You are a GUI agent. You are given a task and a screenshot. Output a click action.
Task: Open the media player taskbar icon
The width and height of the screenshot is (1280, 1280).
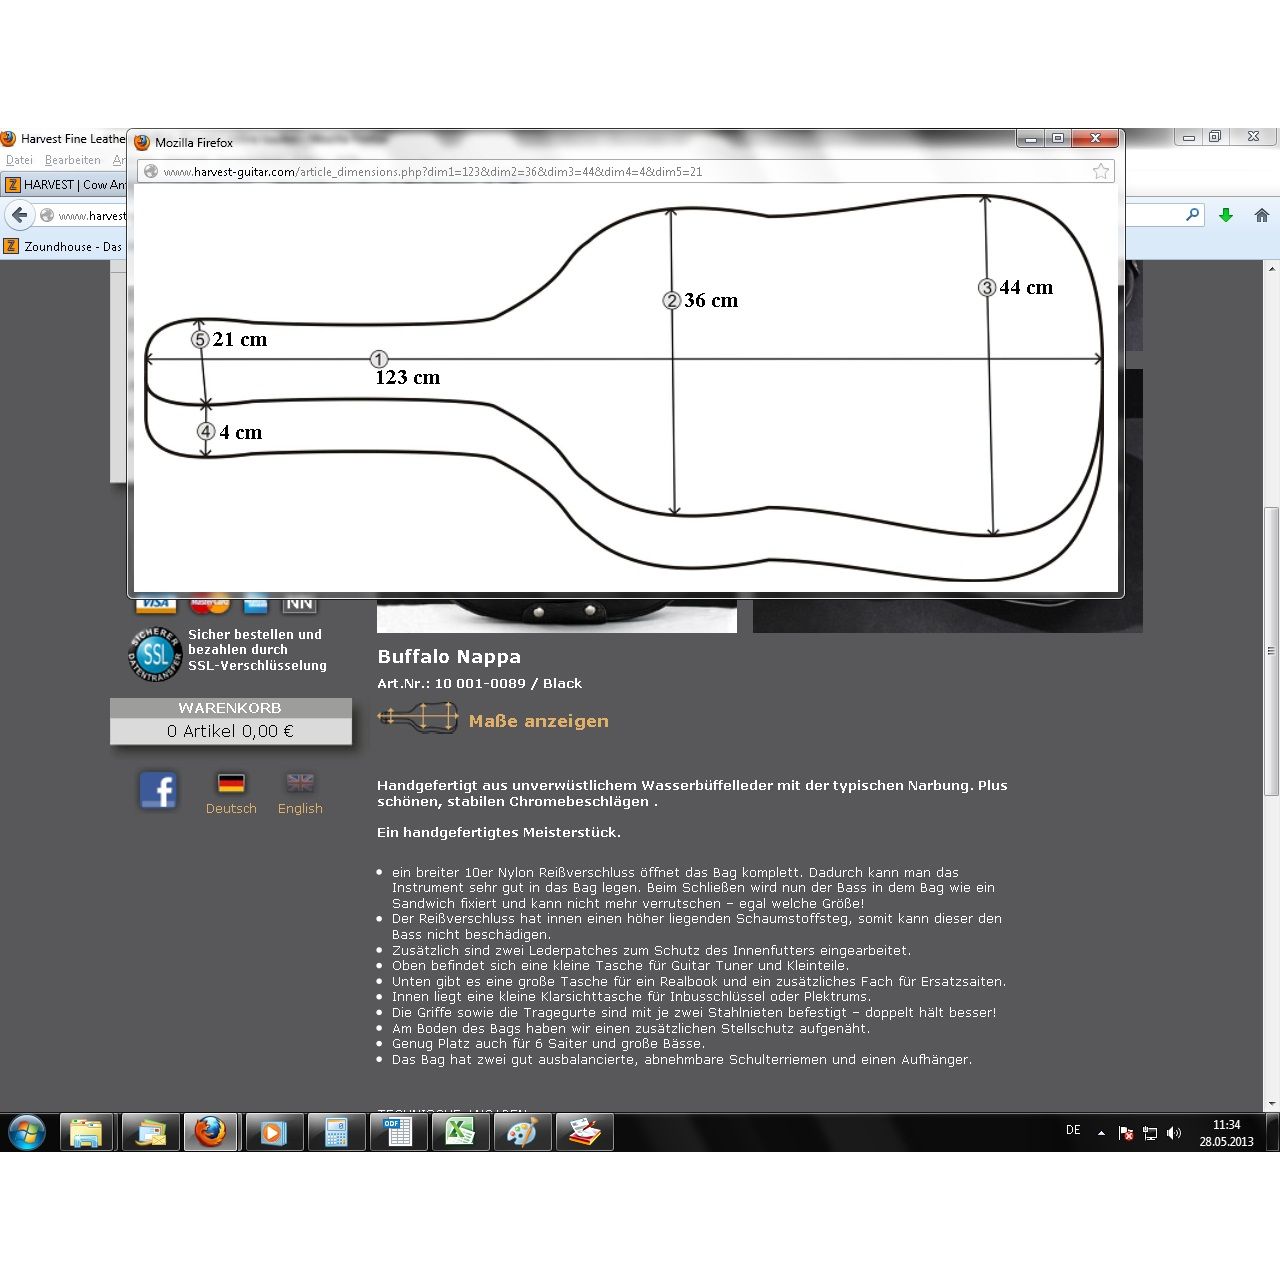[272, 1133]
